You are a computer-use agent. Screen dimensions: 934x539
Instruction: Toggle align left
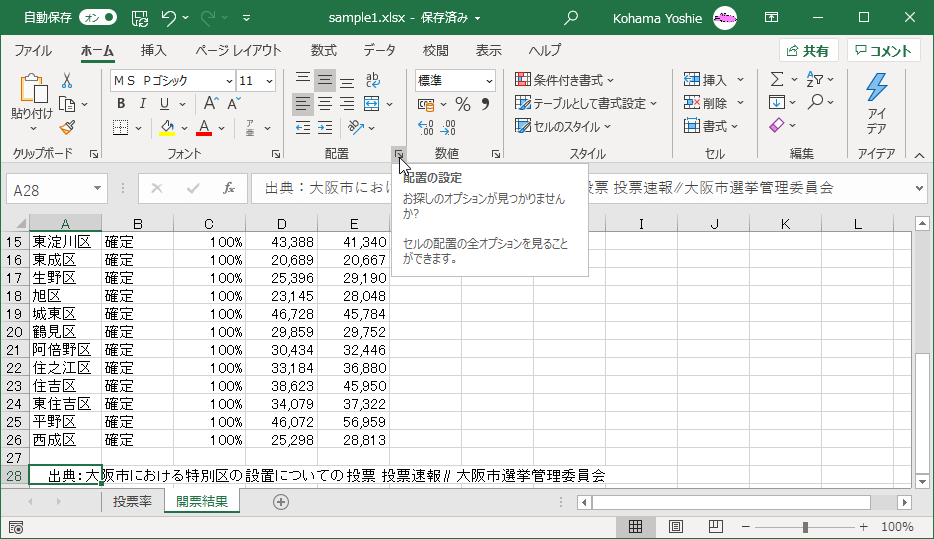click(303, 104)
